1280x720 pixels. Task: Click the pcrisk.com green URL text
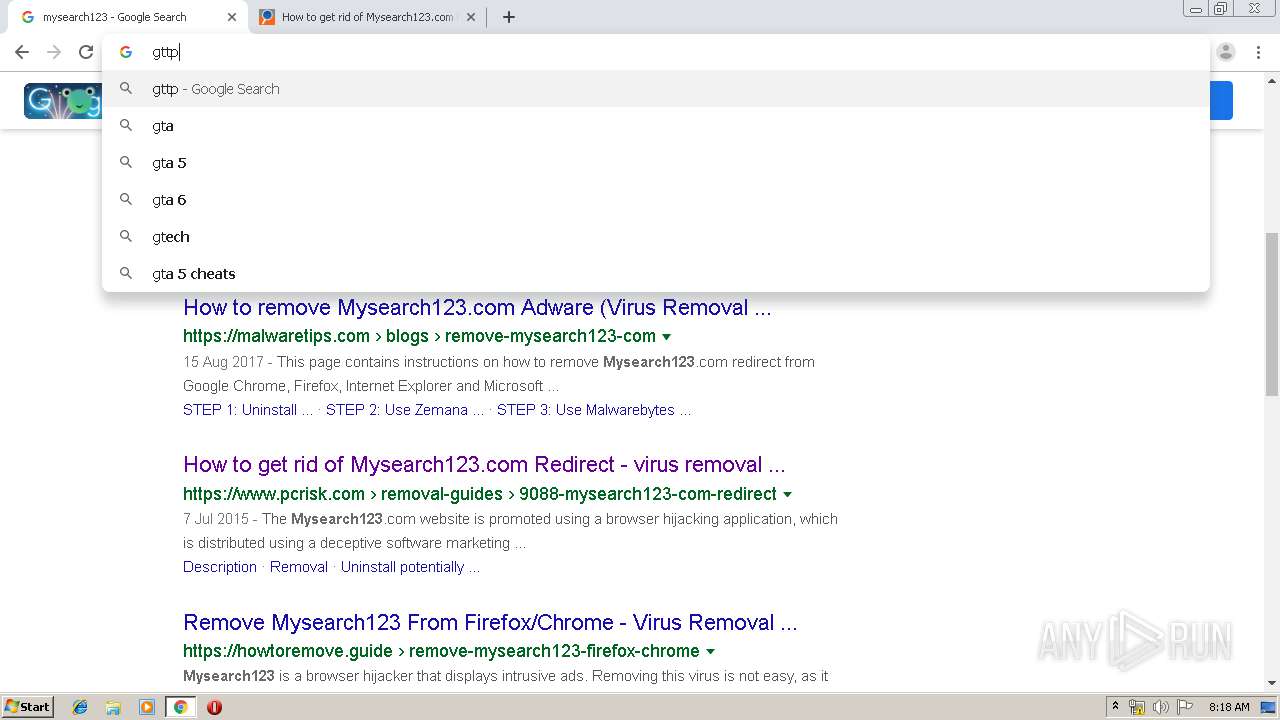(x=480, y=494)
